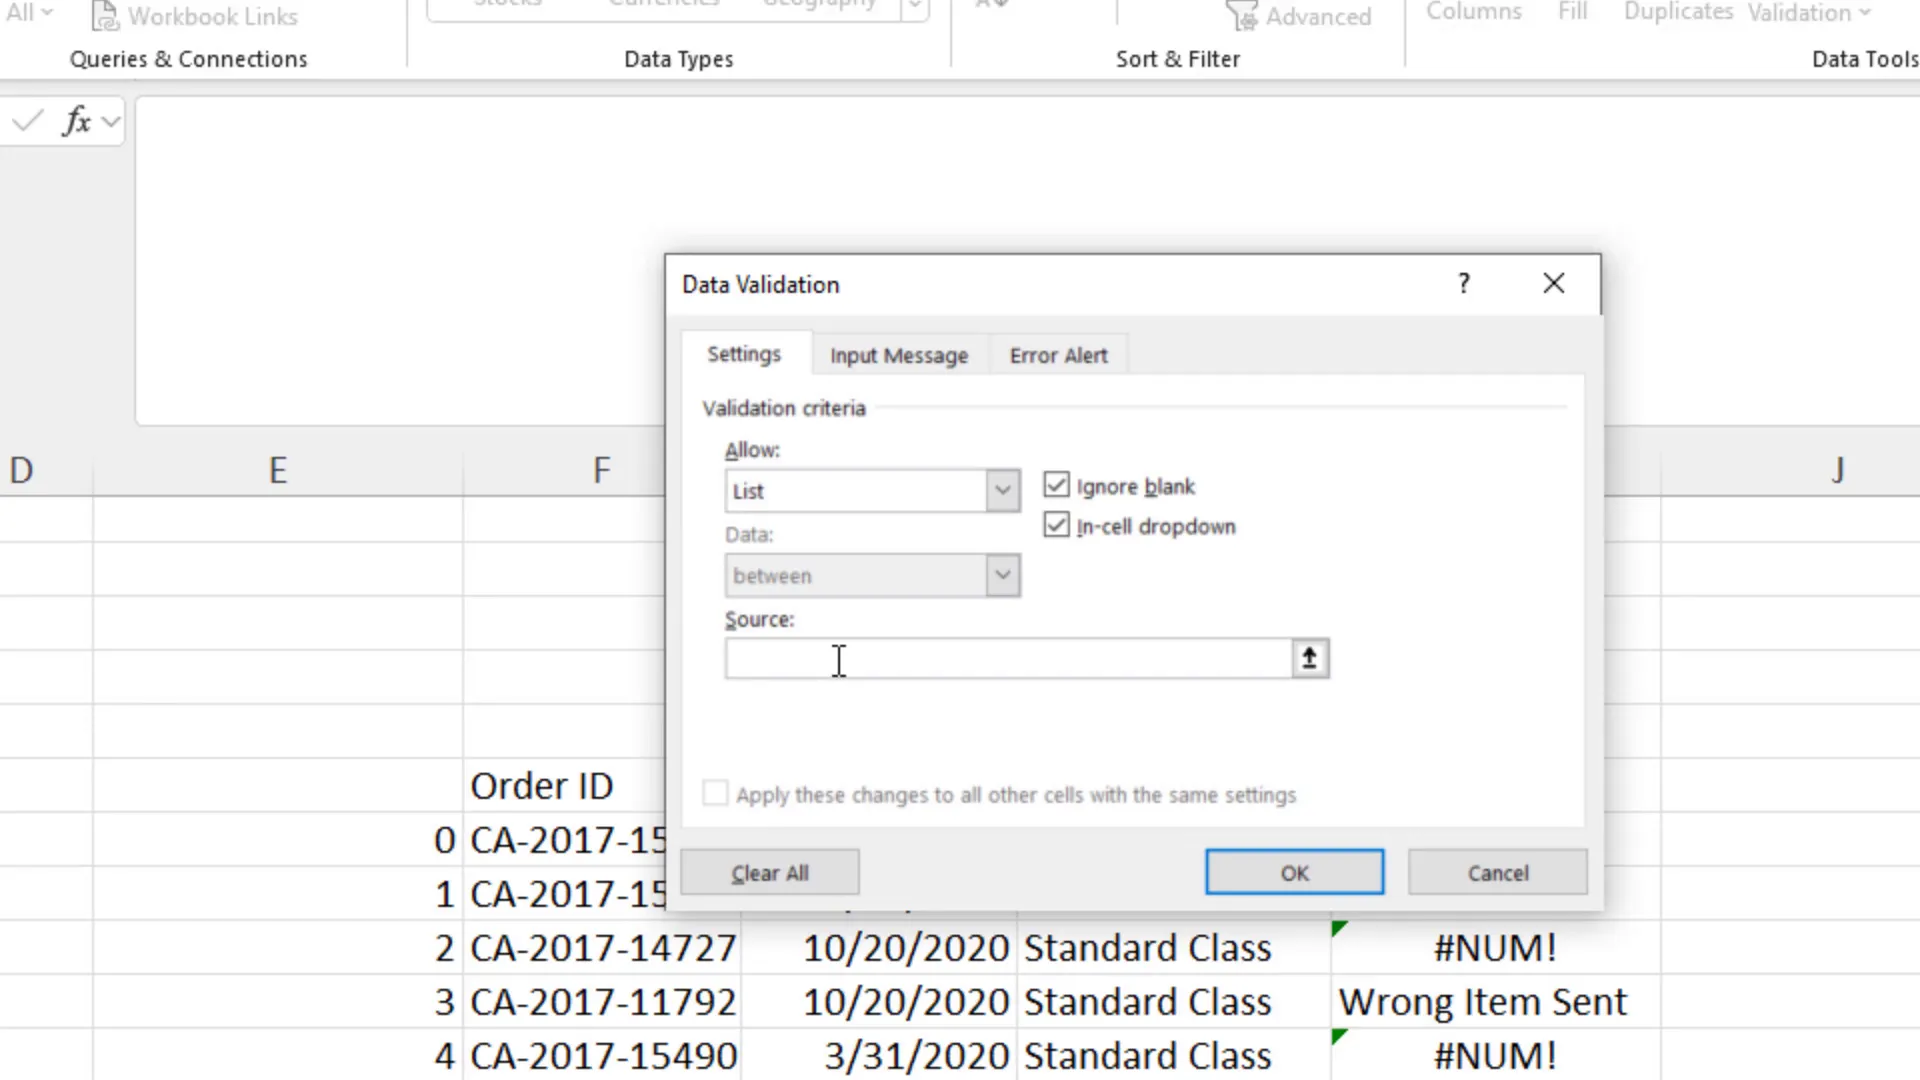This screenshot has height=1080, width=1920.
Task: Disable In-cell dropdown
Action: 1056,525
